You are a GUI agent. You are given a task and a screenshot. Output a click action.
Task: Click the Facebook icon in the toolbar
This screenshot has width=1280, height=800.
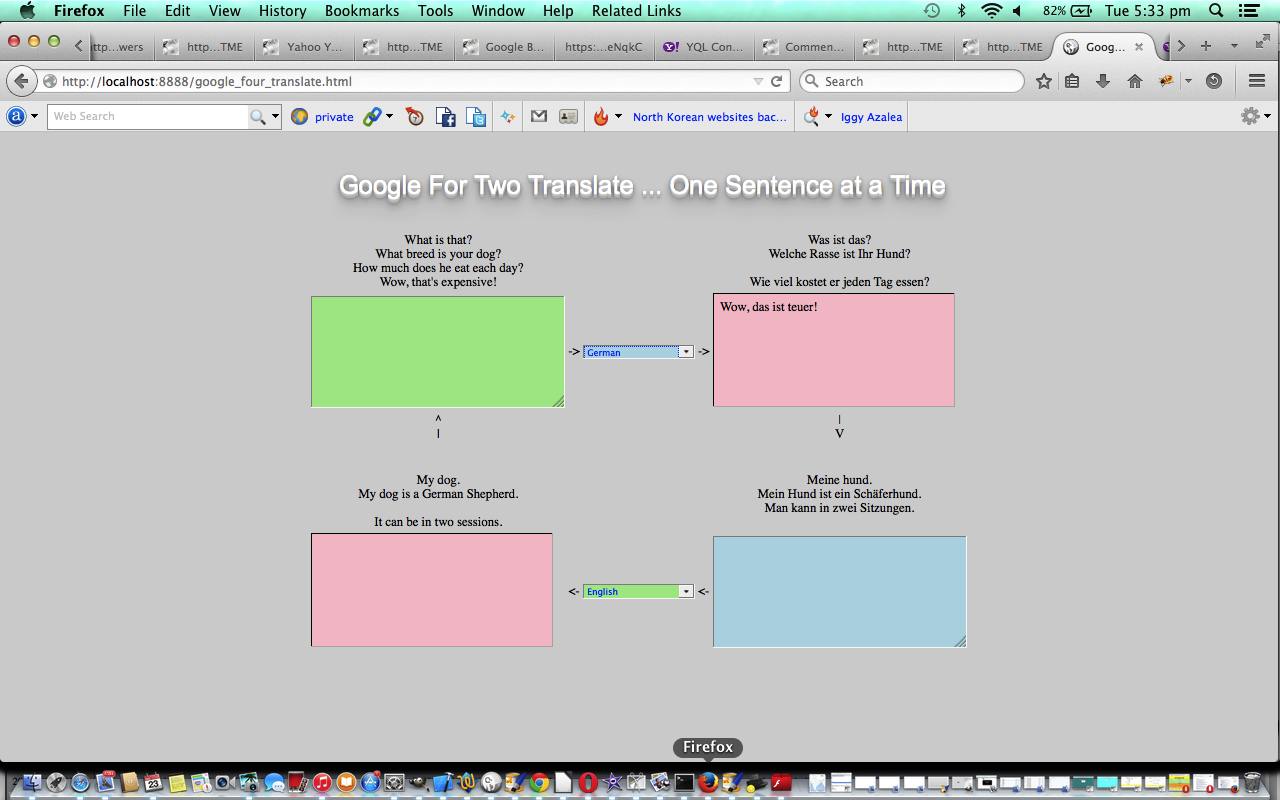tap(445, 117)
